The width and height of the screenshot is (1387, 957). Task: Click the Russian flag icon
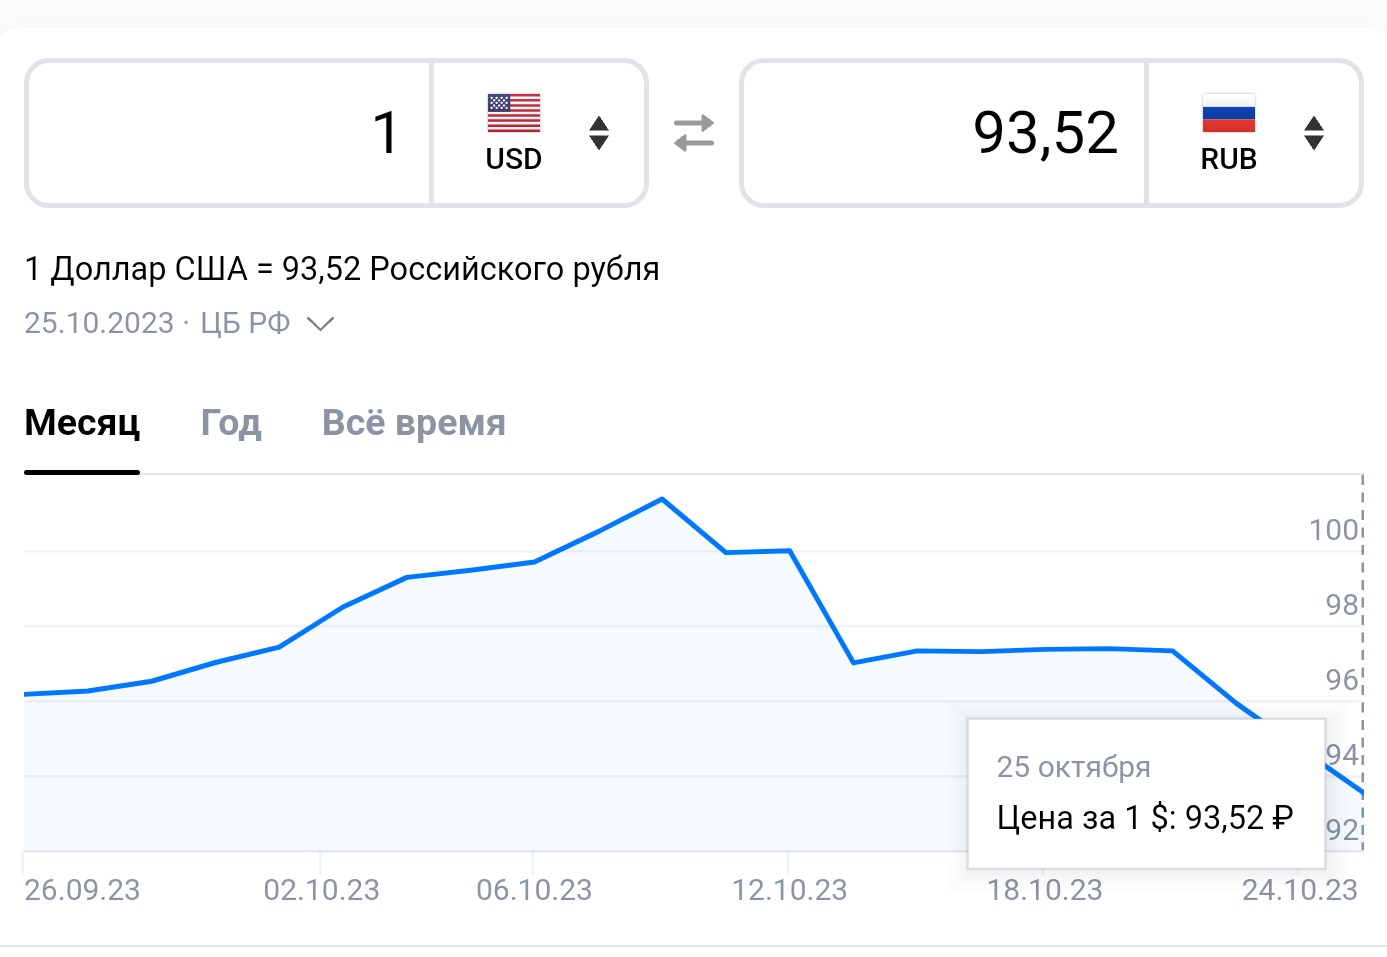pos(1228,114)
